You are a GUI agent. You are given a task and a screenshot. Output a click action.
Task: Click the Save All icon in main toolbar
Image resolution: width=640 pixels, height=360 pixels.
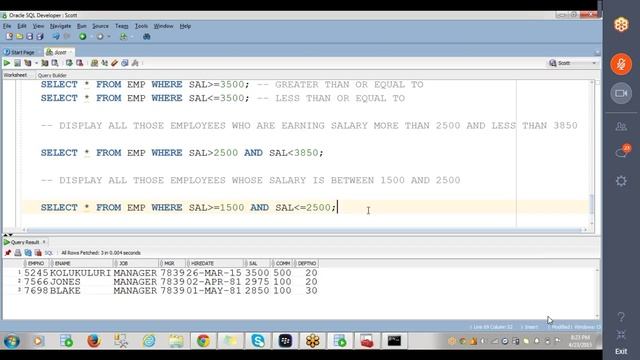(40, 36)
